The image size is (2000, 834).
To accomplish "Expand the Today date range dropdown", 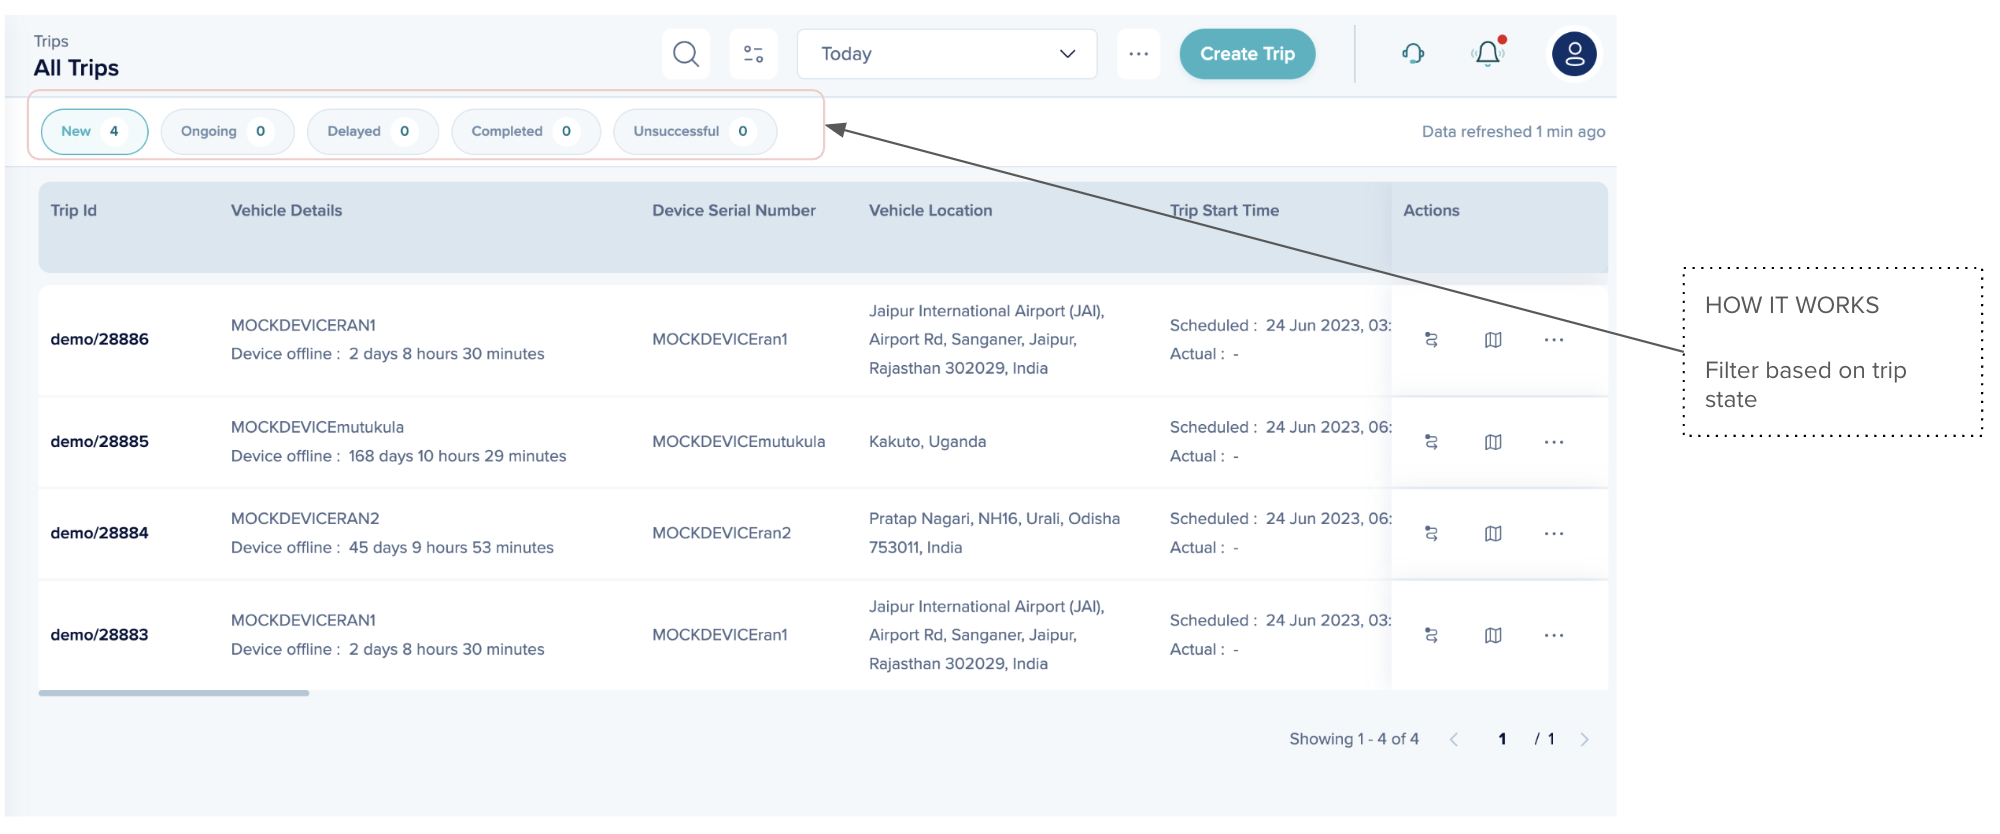I will (x=946, y=54).
